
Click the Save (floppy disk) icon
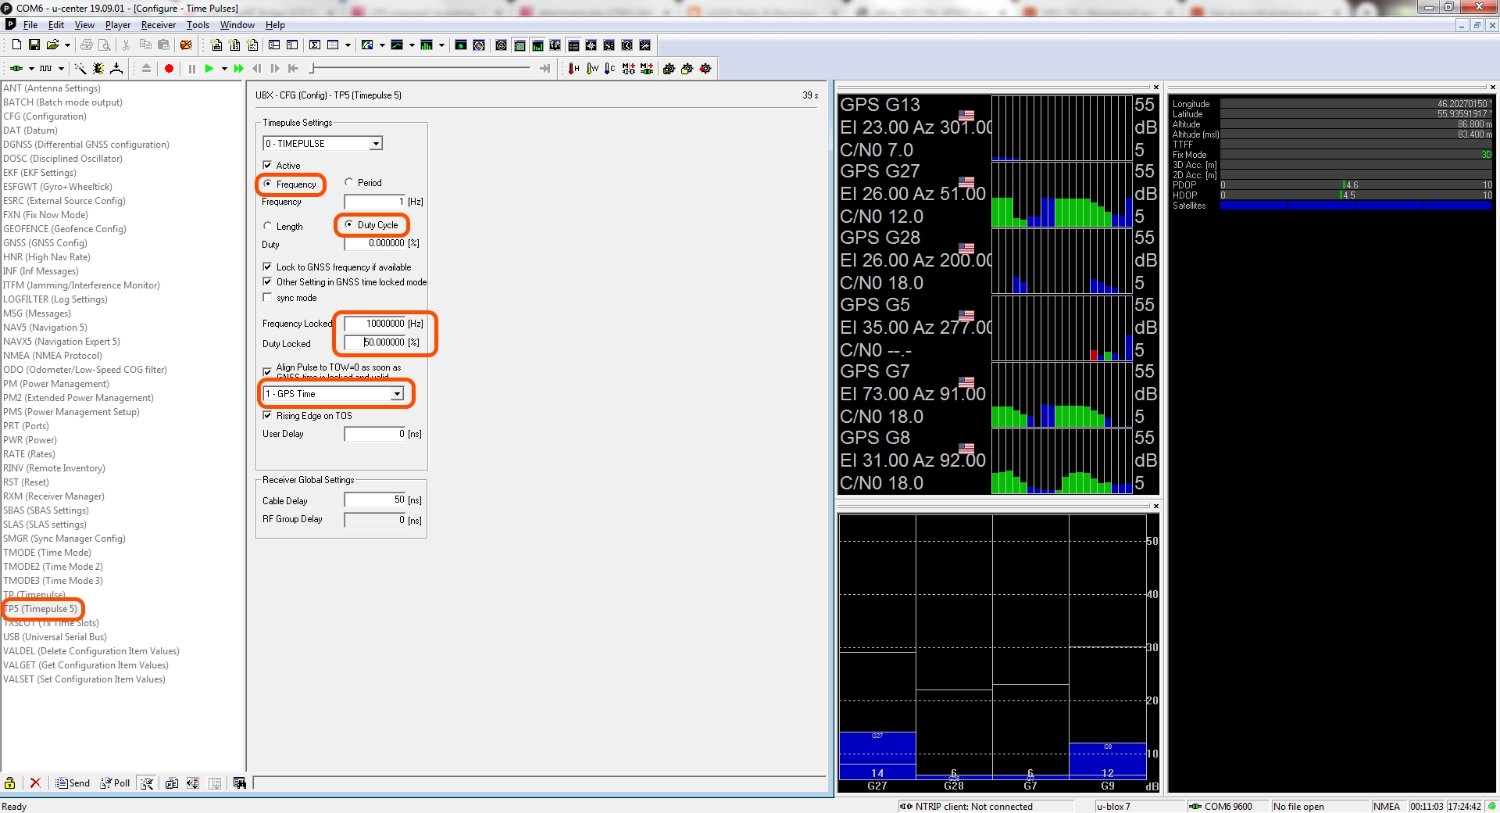[x=34, y=45]
